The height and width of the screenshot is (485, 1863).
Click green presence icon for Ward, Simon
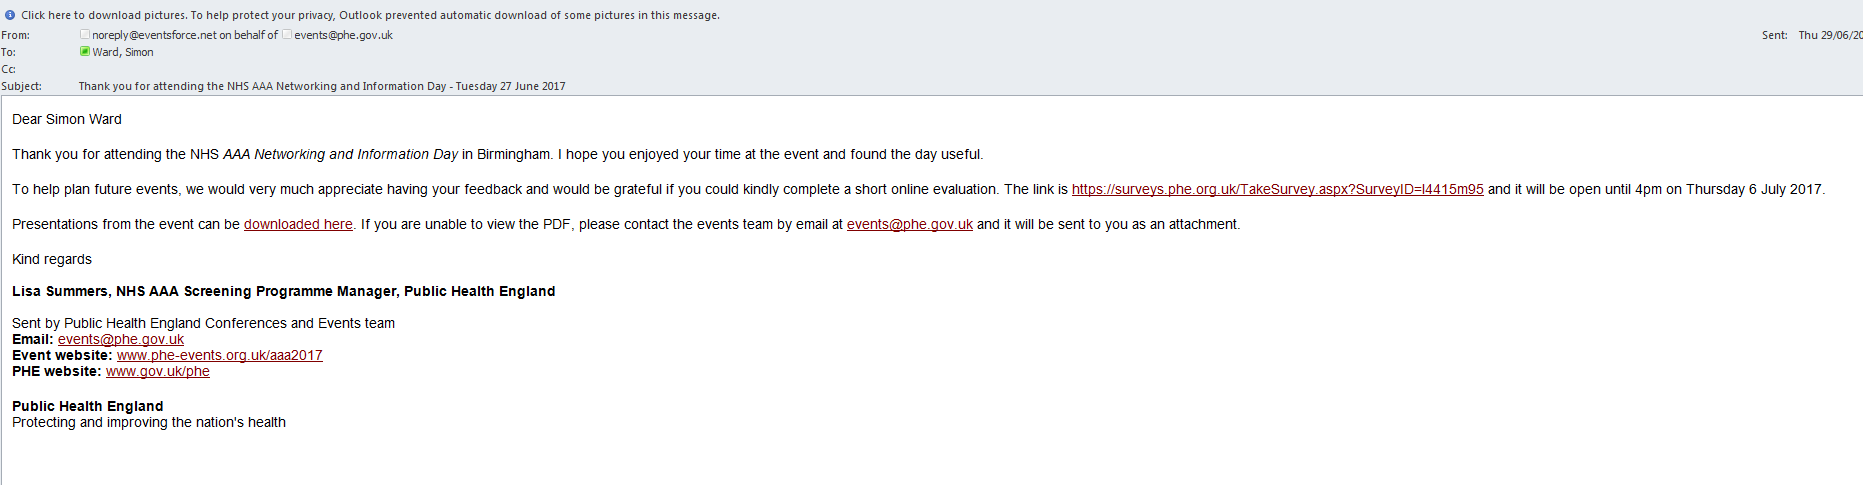coord(85,51)
